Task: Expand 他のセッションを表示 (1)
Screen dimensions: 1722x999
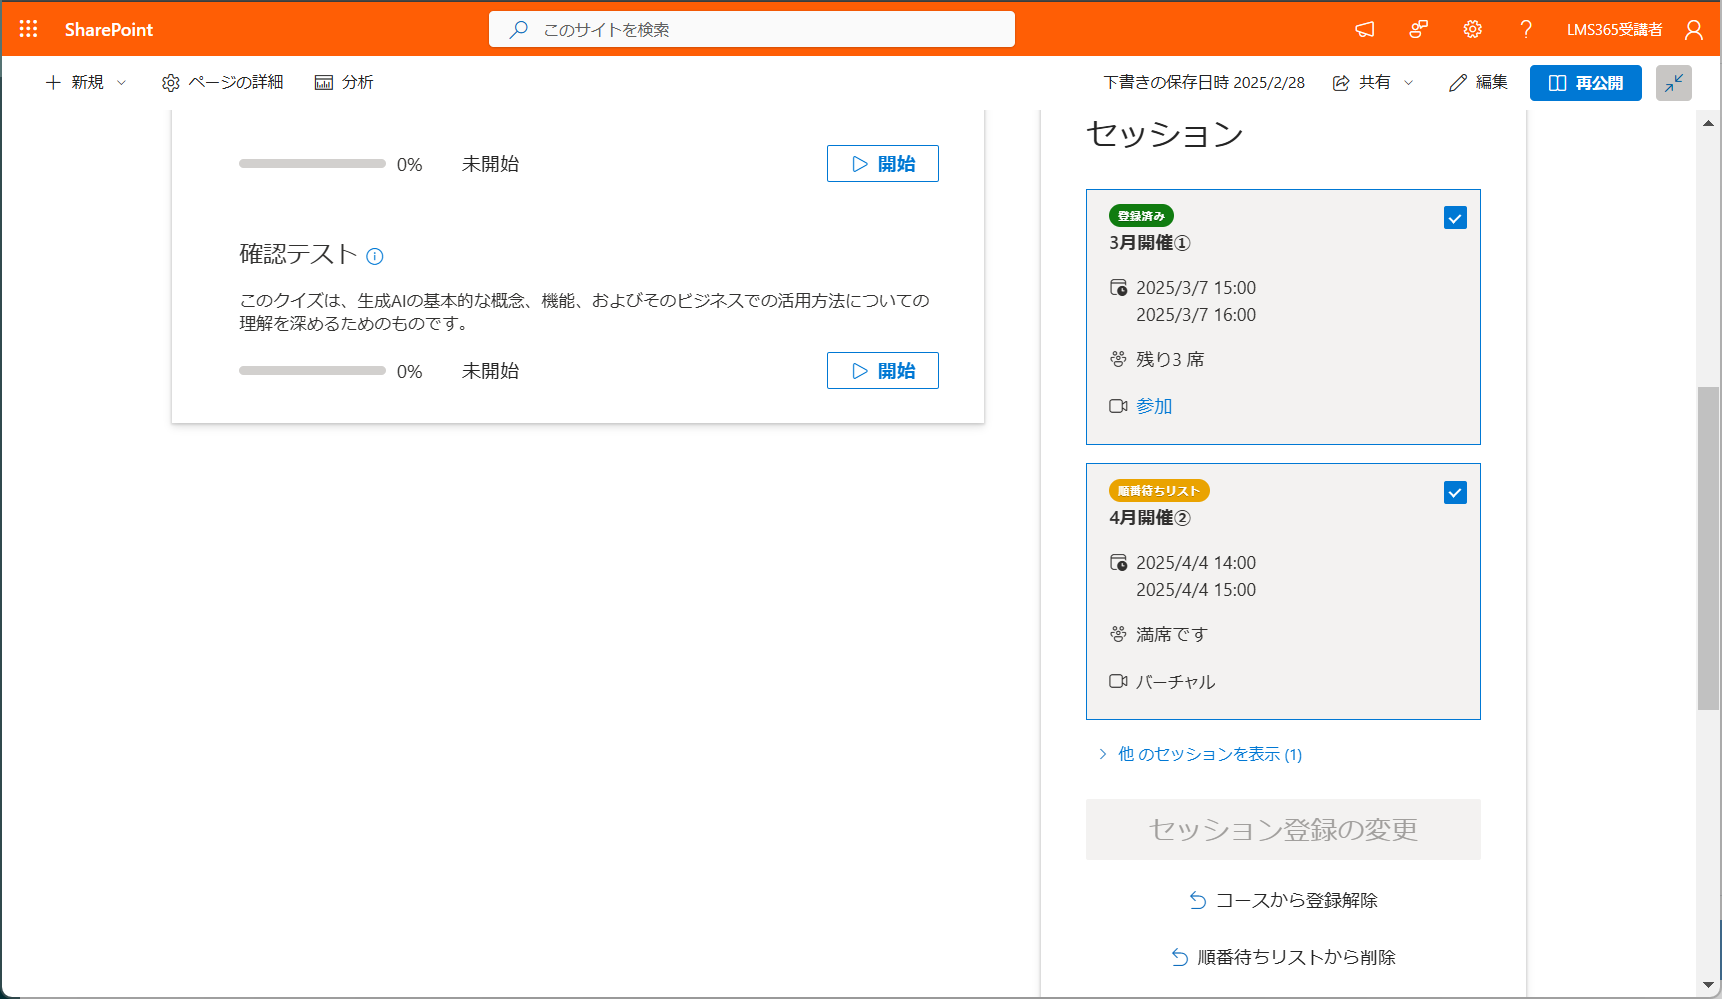Action: (x=1199, y=754)
